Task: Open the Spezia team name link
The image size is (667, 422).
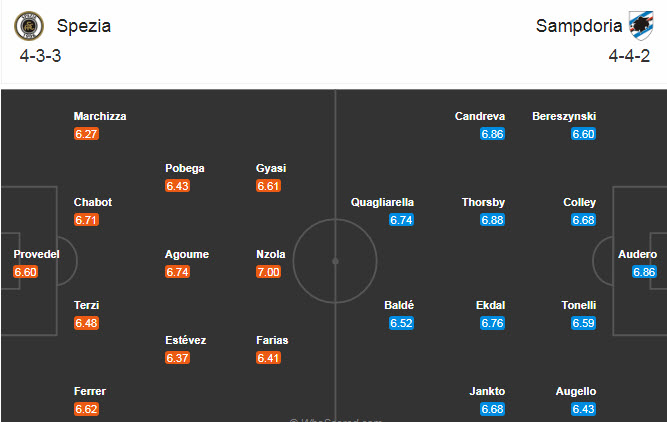Action: pos(83,26)
